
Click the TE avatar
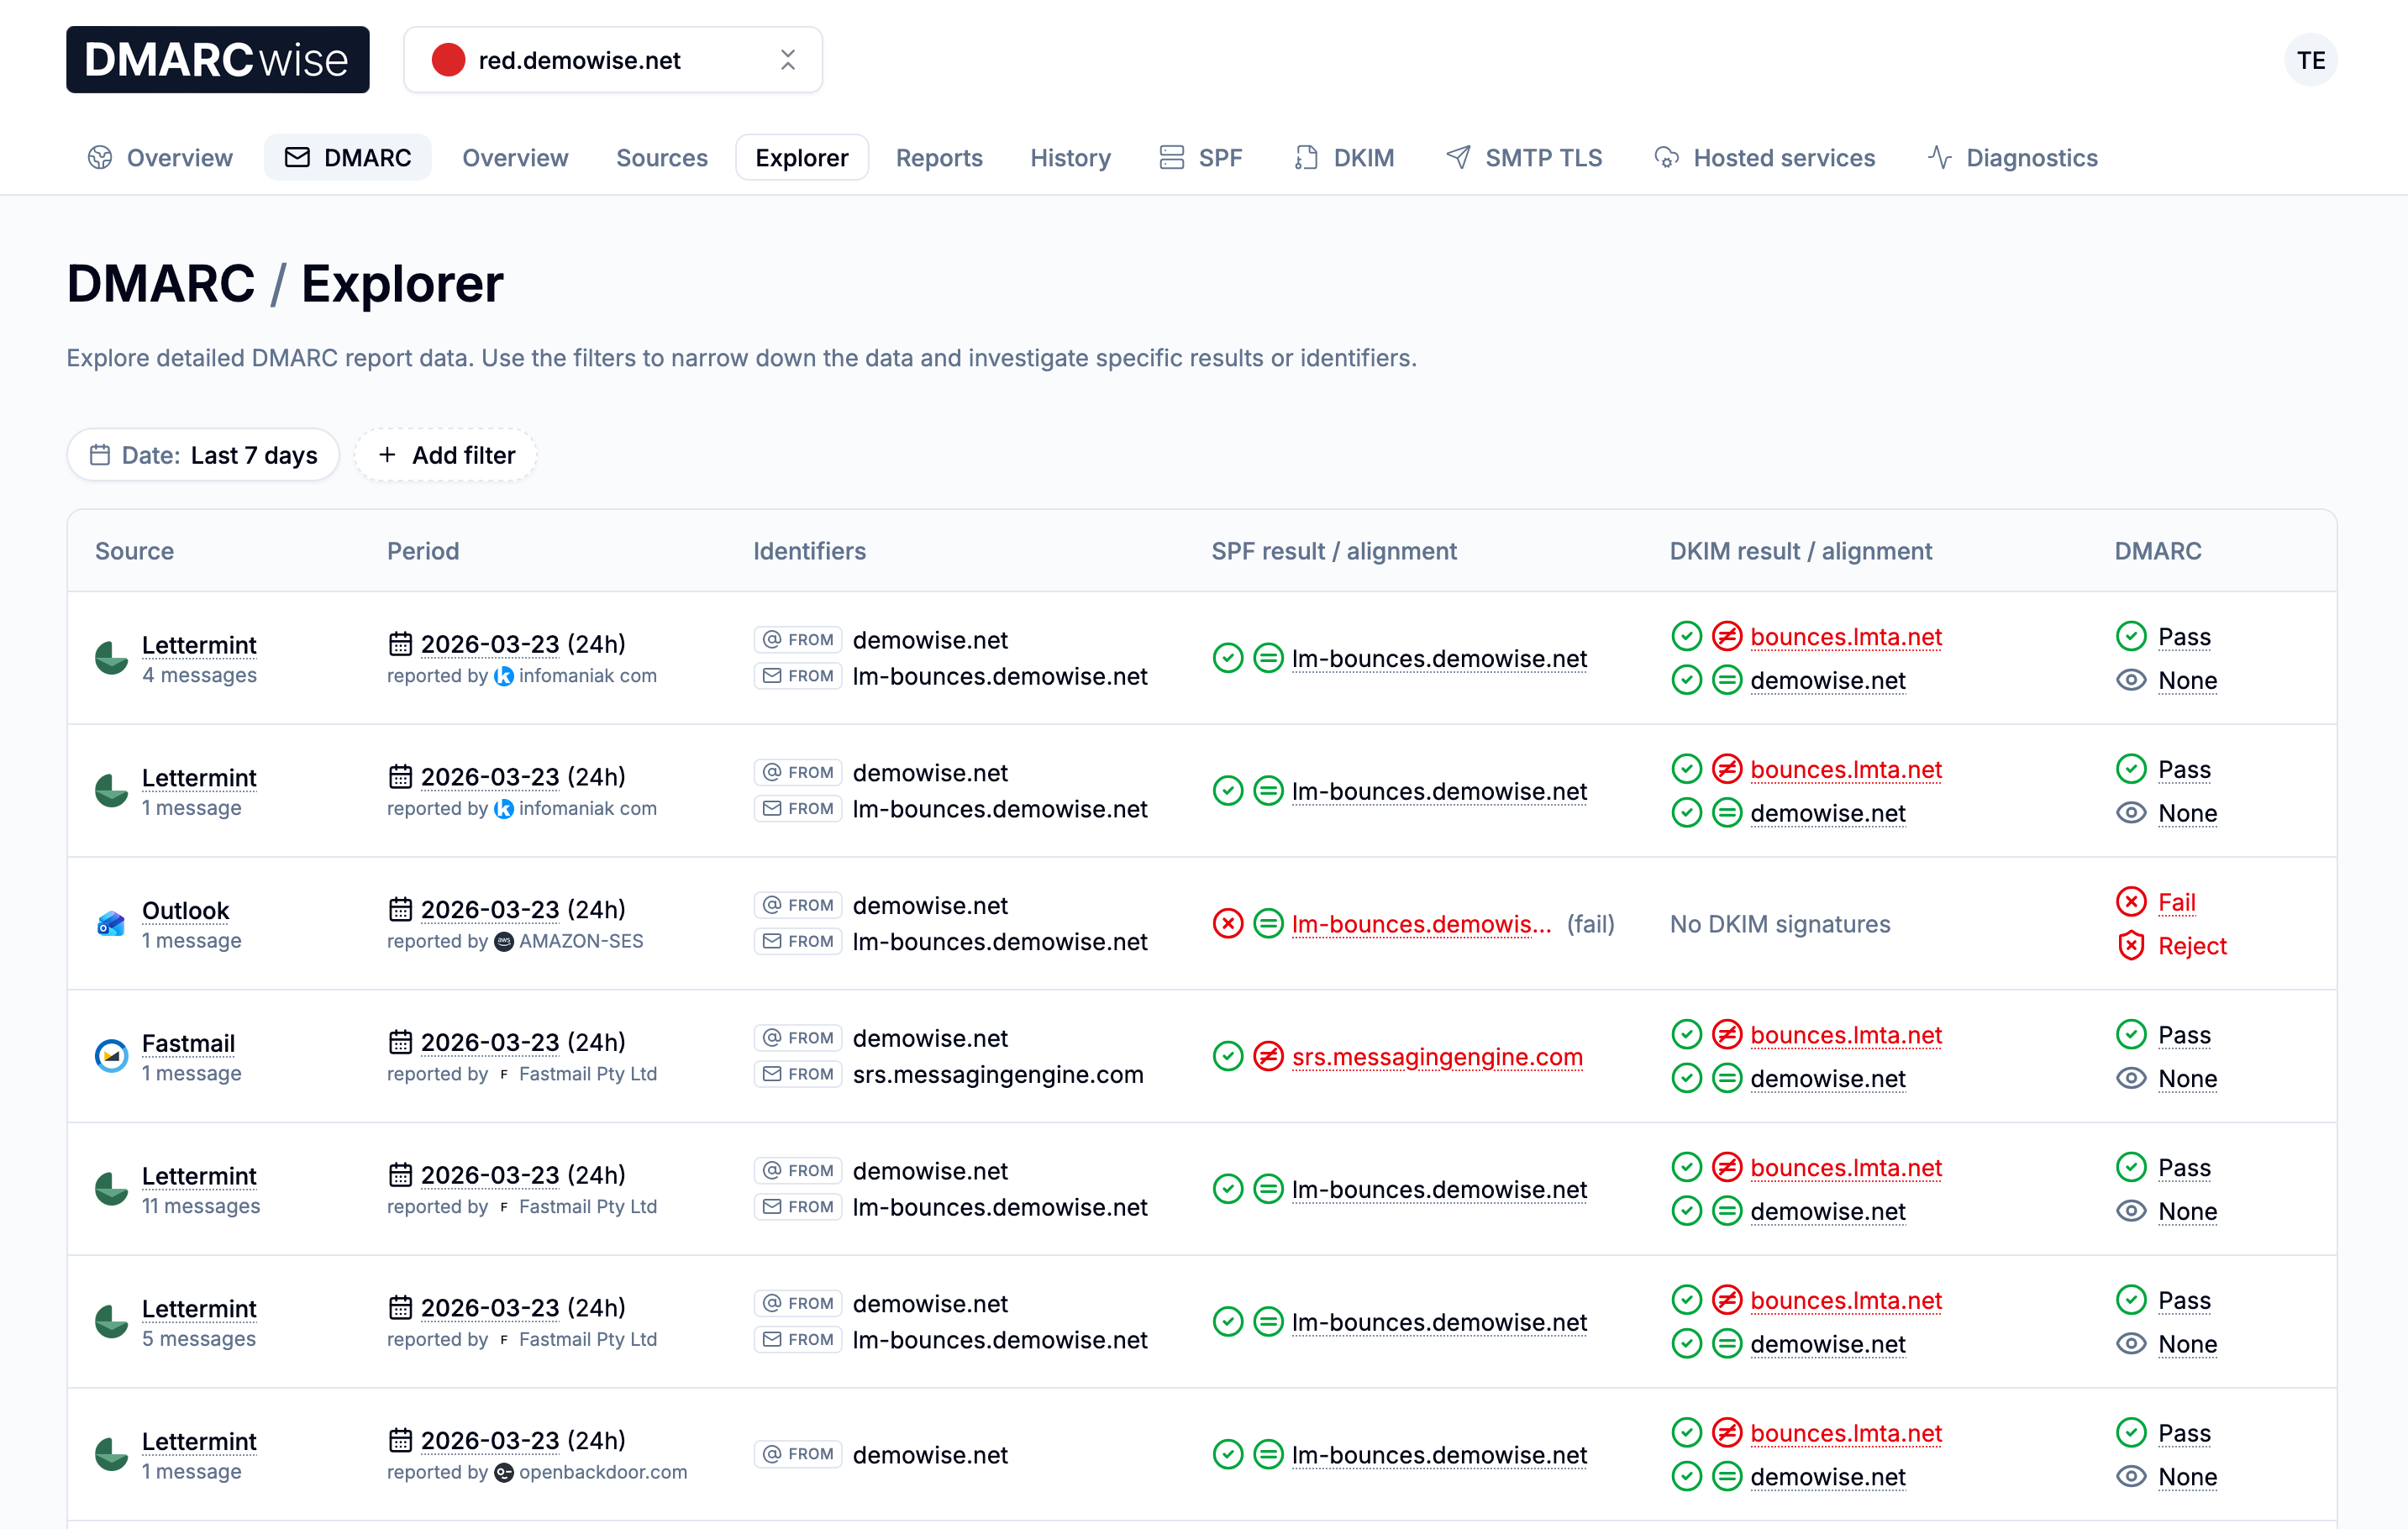click(x=2310, y=59)
